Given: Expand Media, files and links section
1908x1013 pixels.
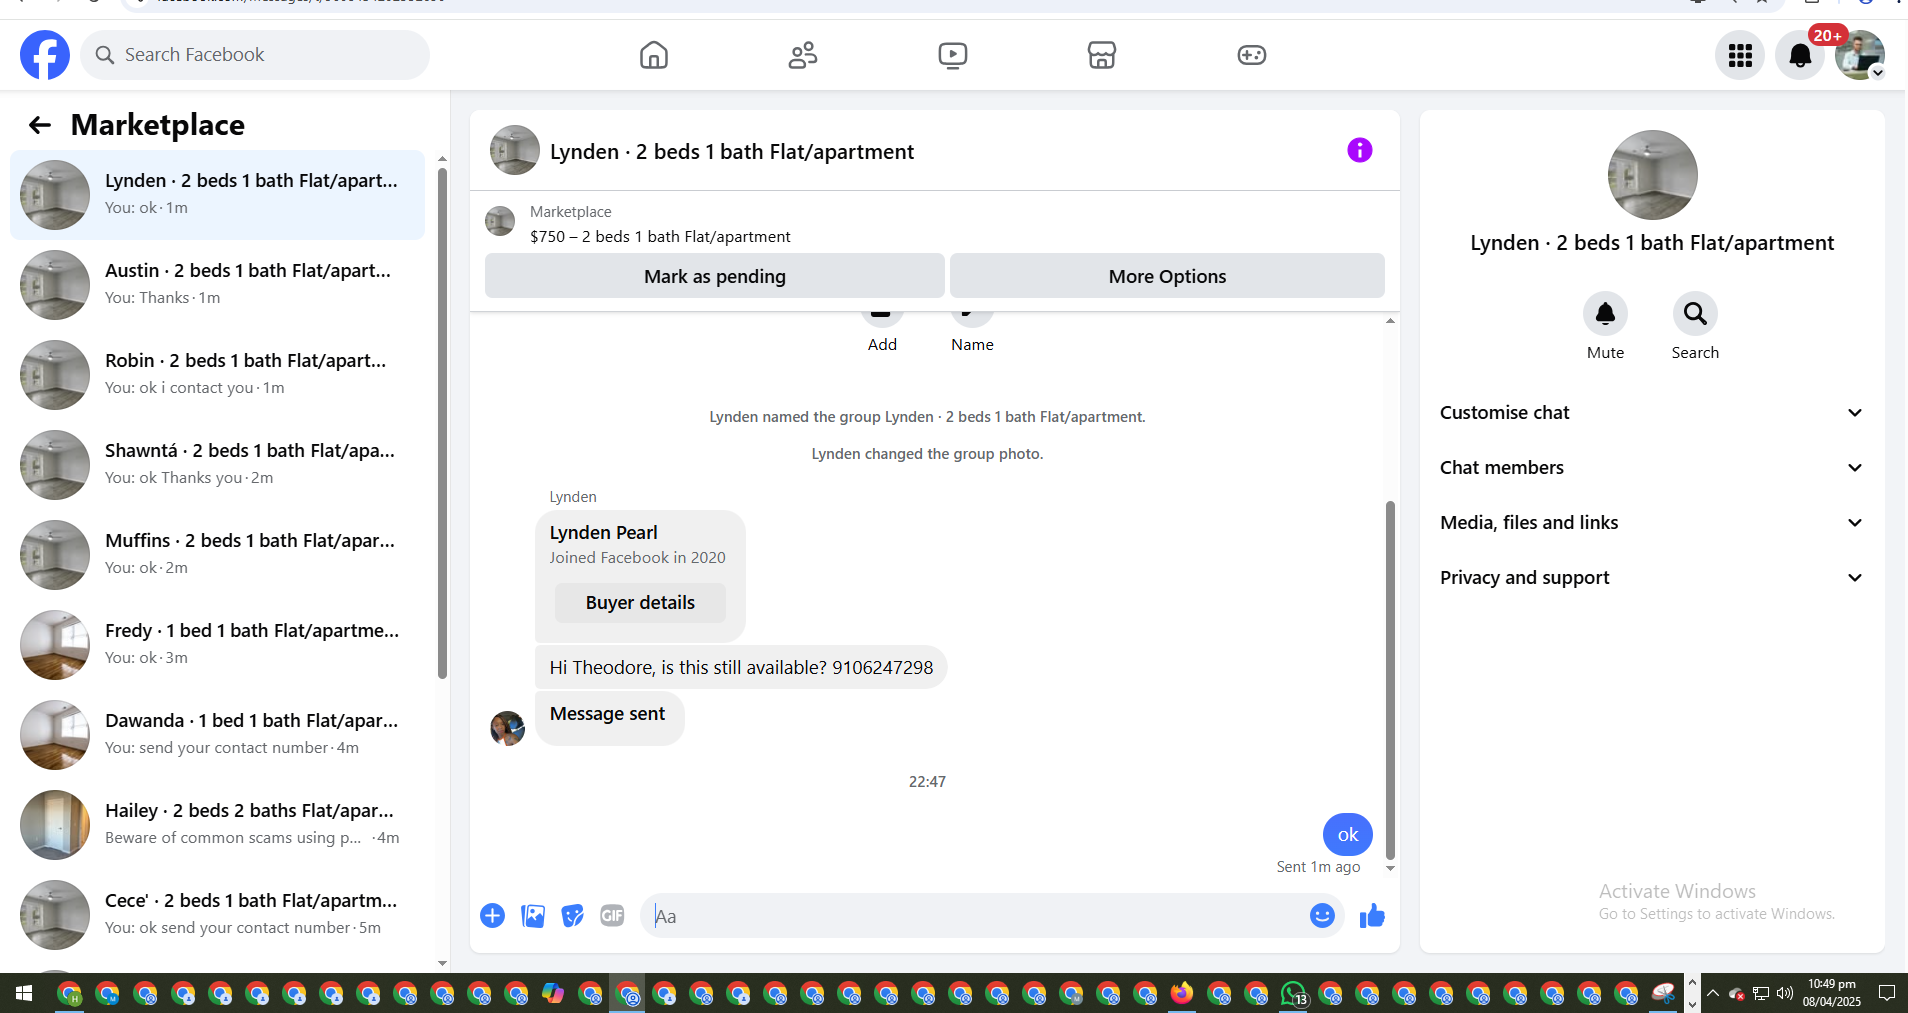Looking at the screenshot, I should pyautogui.click(x=1652, y=523).
